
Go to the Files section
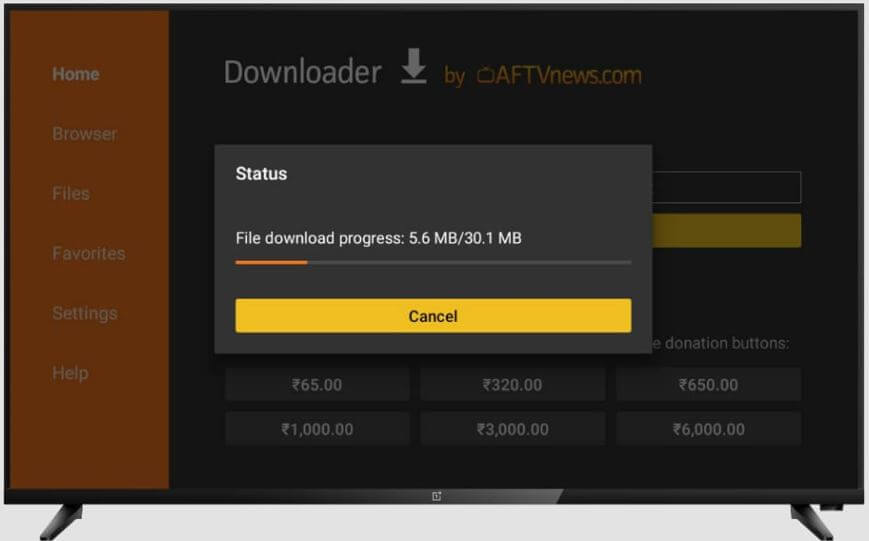tap(71, 193)
